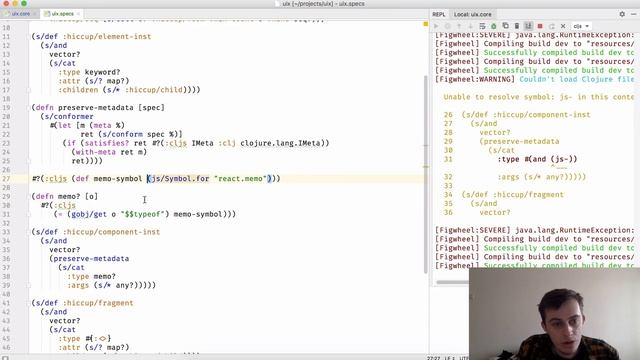Click the interrupt evaluation icon in REPL toolbar
The height and width of the screenshot is (360, 640).
click(x=447, y=26)
